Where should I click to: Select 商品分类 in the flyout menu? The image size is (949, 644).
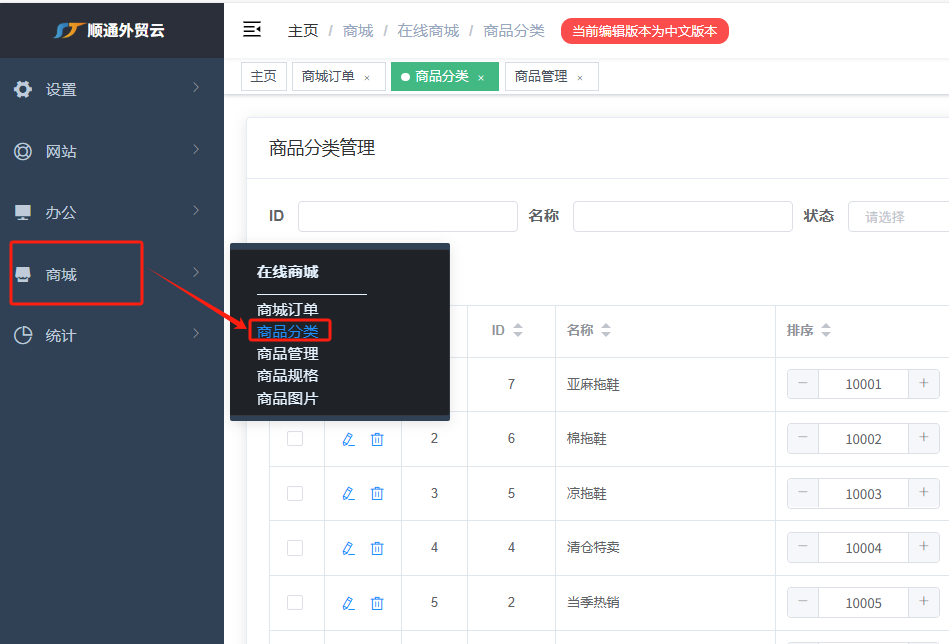287,331
